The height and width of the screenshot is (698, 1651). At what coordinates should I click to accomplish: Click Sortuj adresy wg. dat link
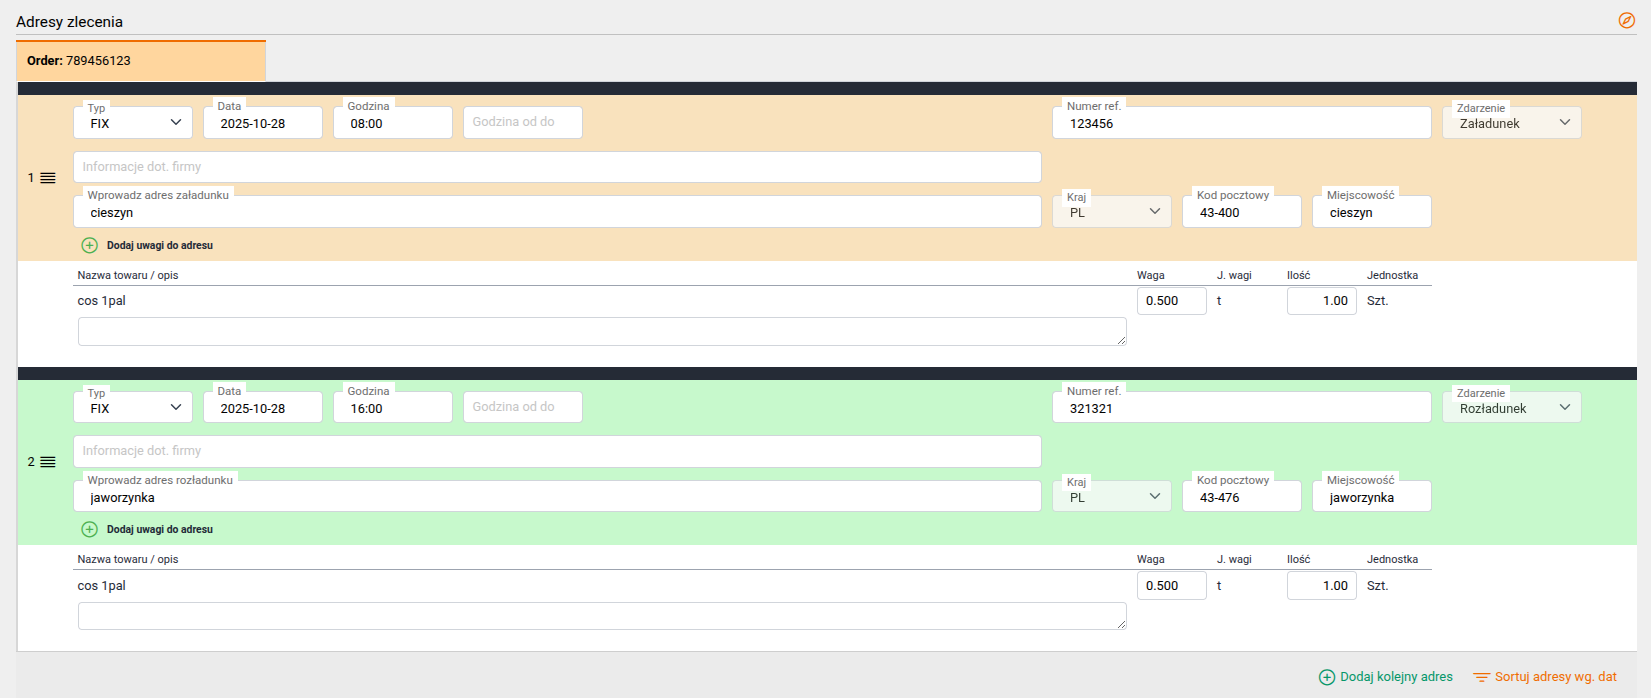point(1555,677)
